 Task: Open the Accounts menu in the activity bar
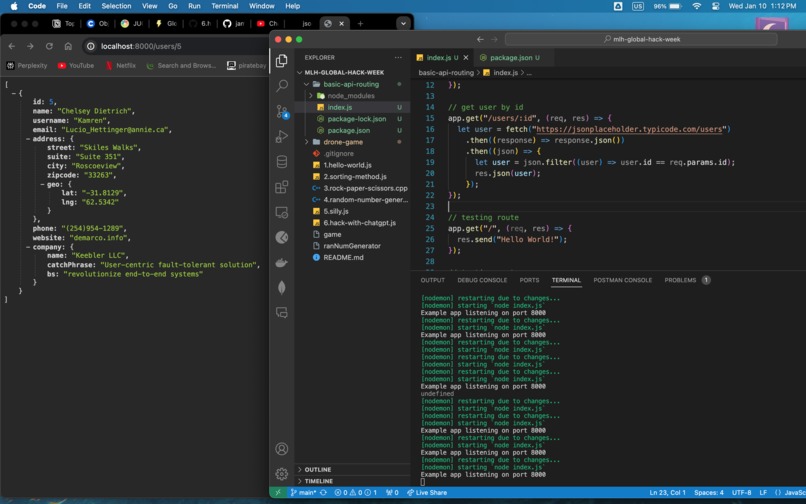pyautogui.click(x=282, y=449)
